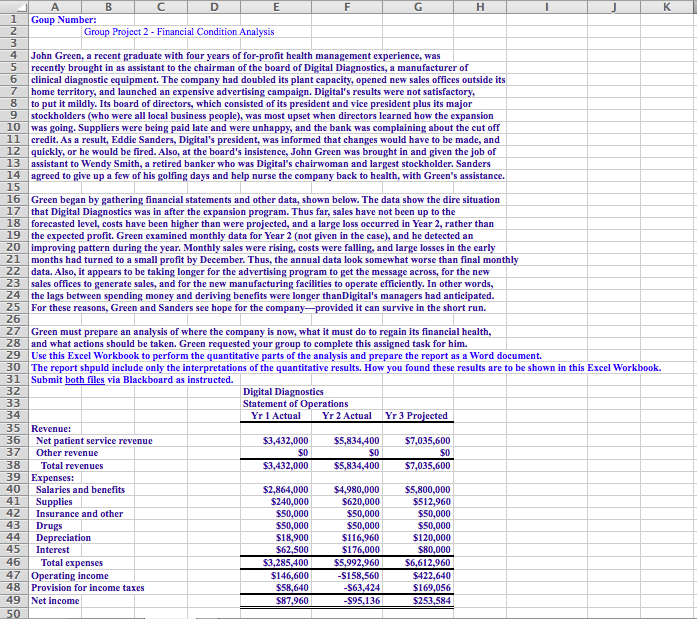Select Yr 2 net patient revenue $5,834,400 in row 36
Viewport: 697px width, 619px height.
[x=357, y=441]
